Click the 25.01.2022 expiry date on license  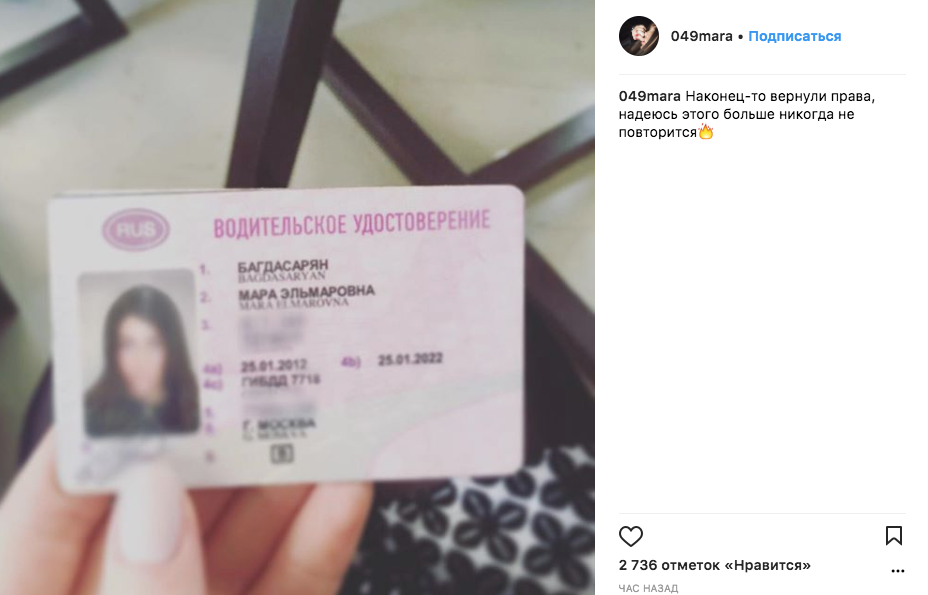[x=410, y=359]
